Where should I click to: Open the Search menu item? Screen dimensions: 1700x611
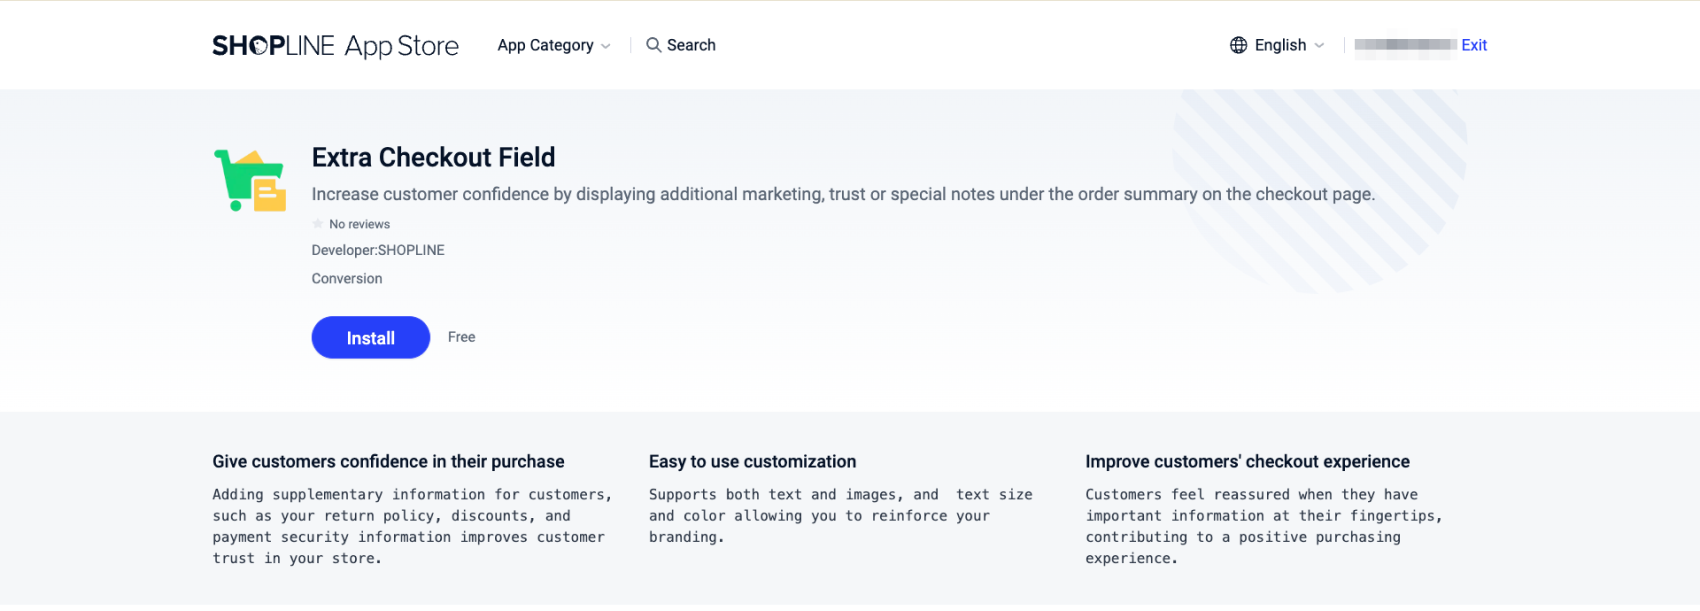691,45
